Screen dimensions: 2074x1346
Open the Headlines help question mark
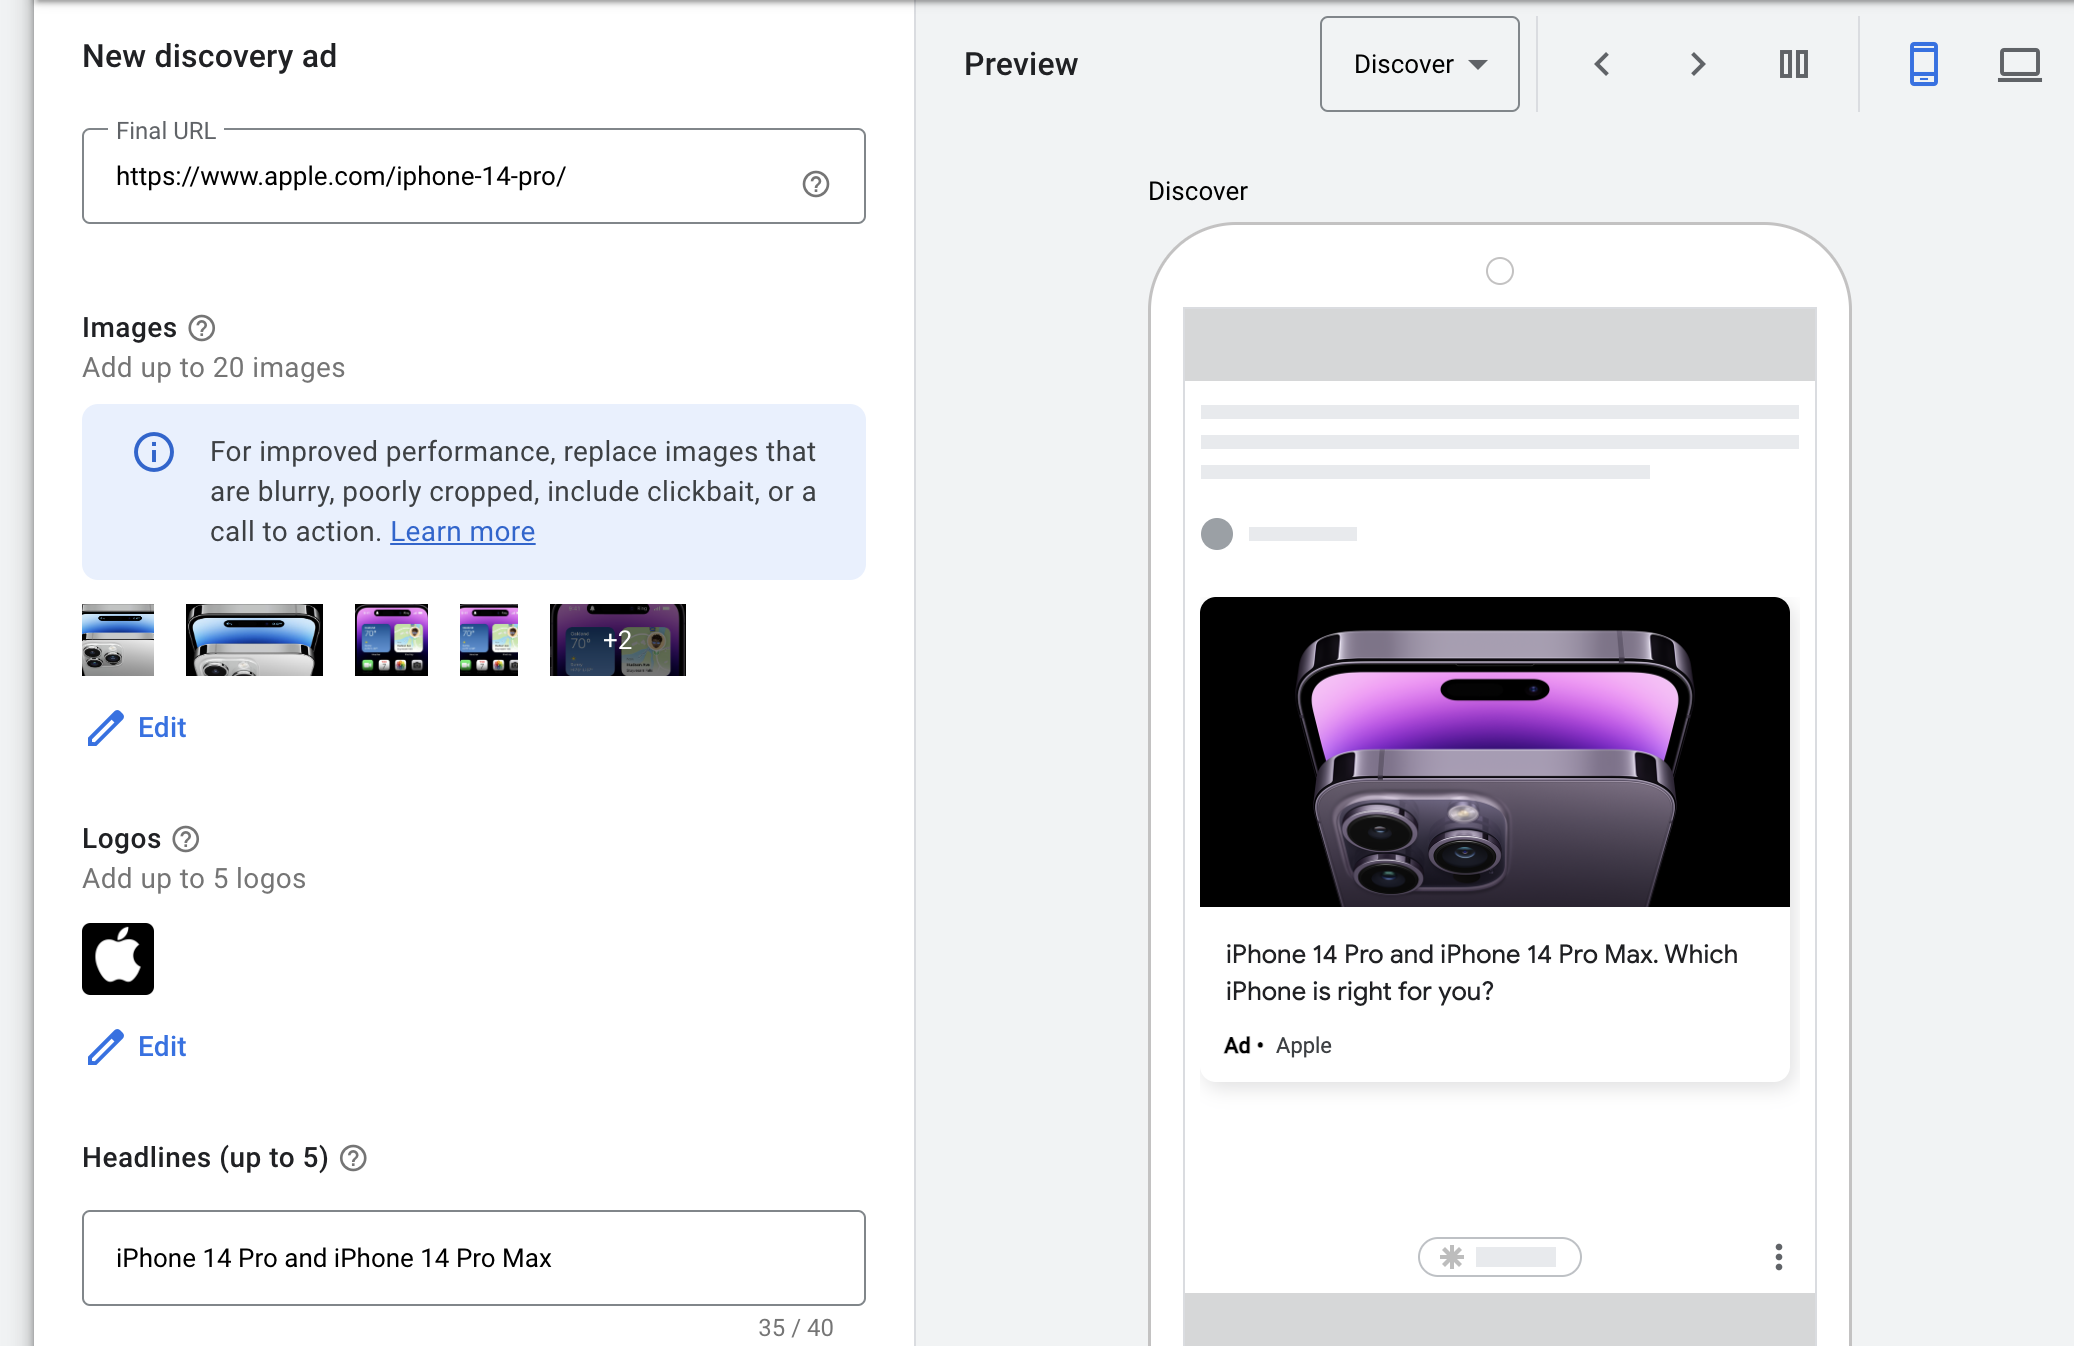pyautogui.click(x=353, y=1158)
